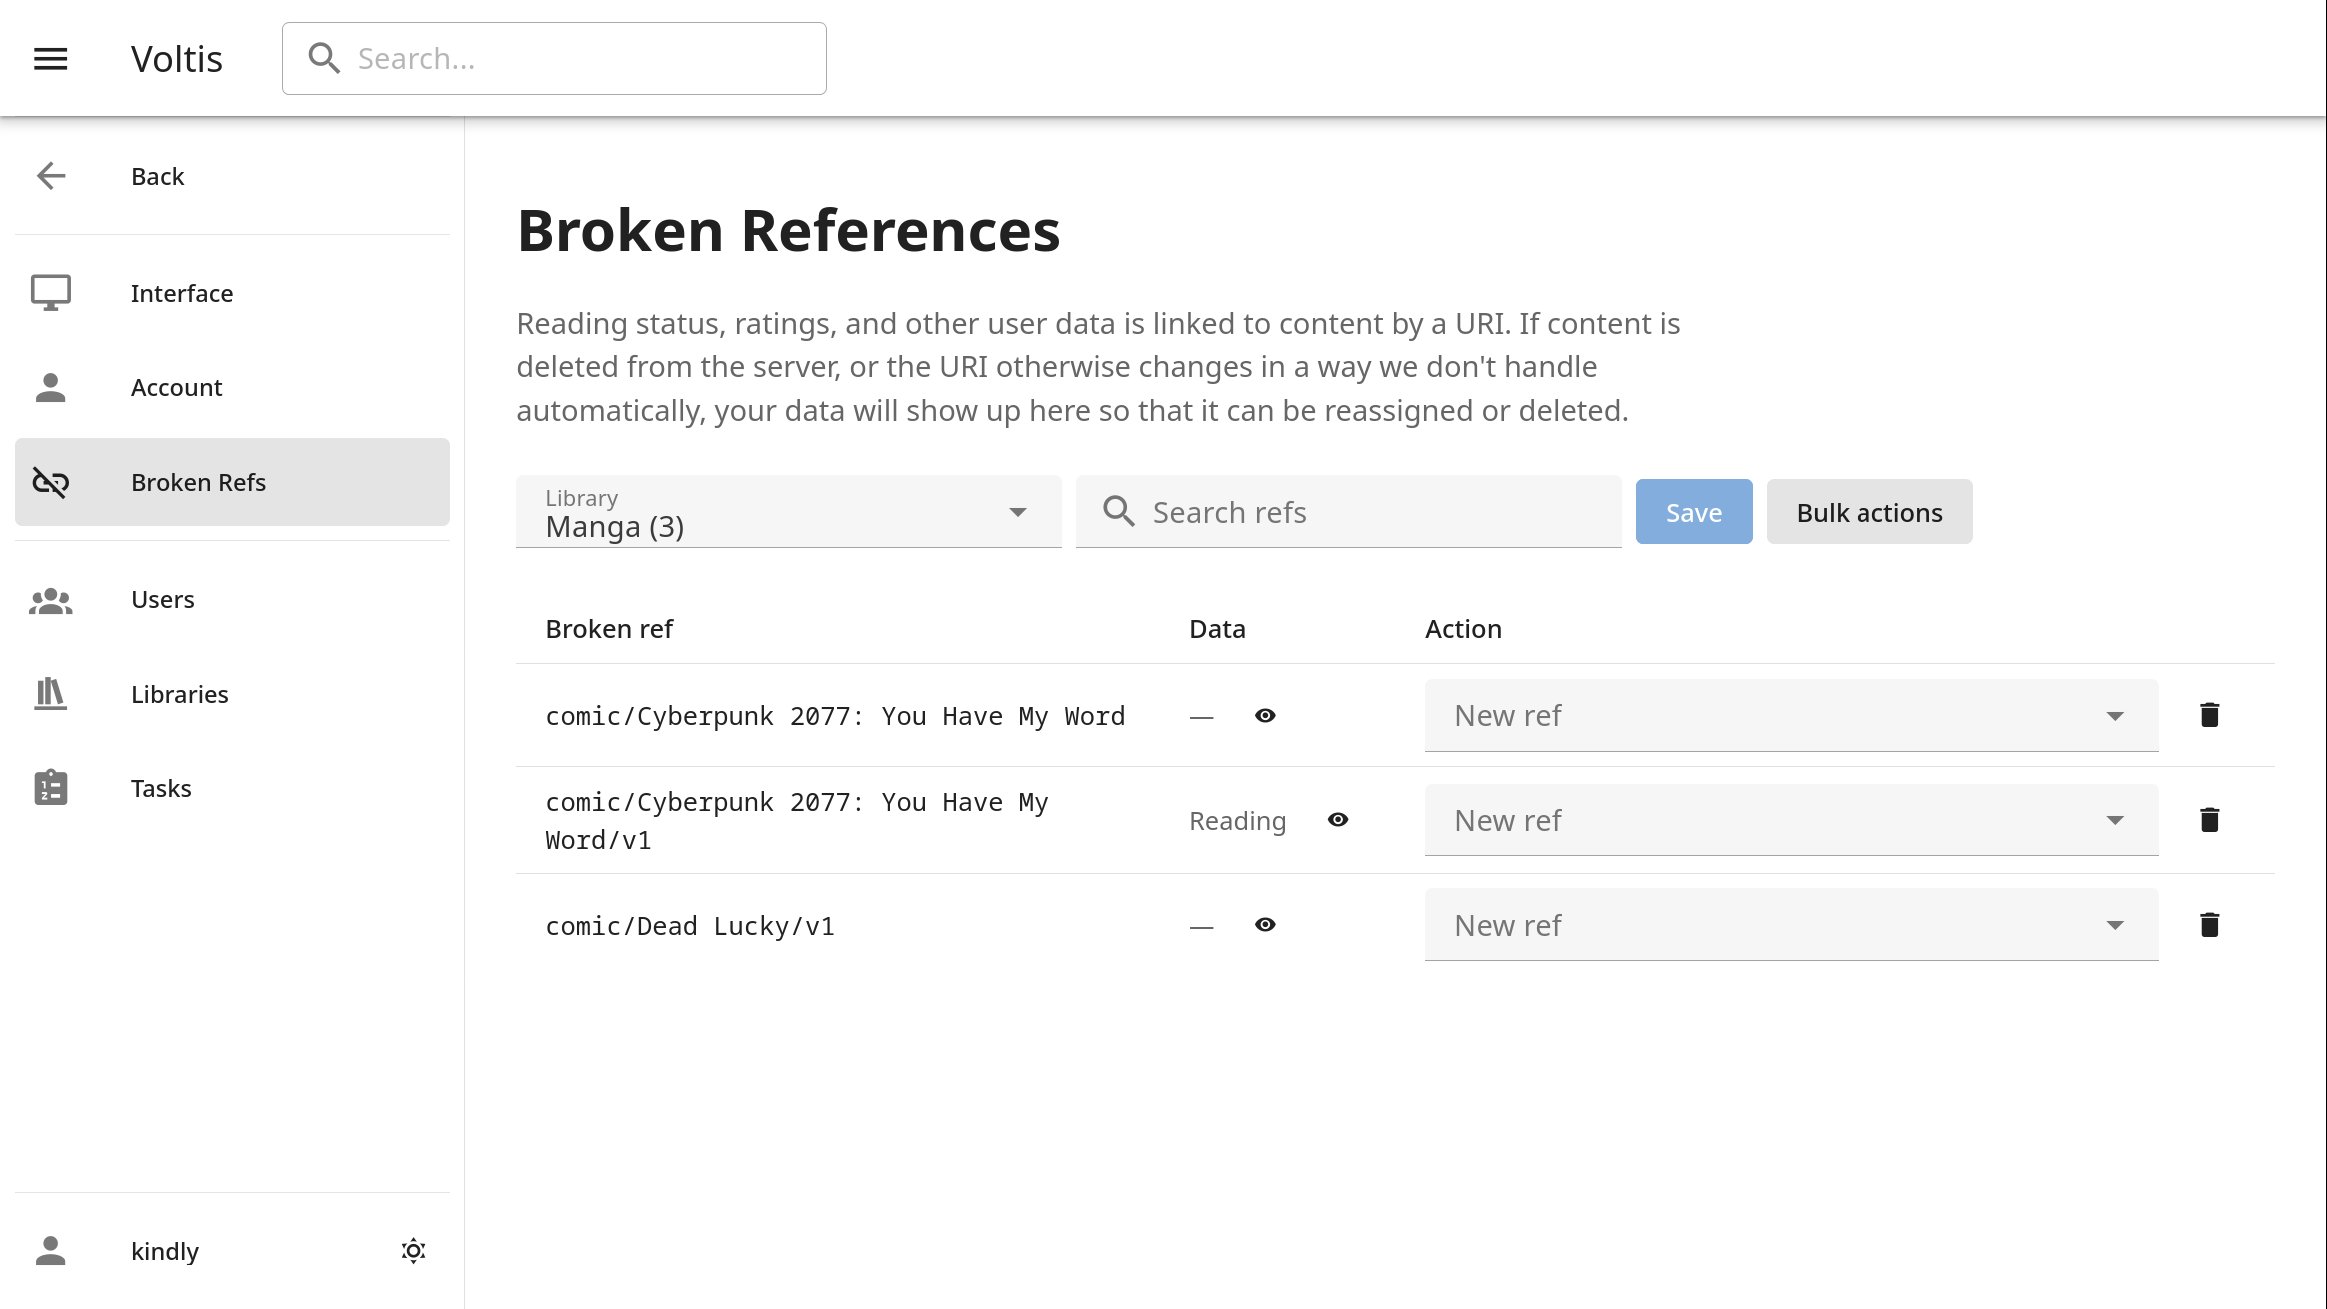The image size is (2327, 1309).
Task: Show Reading data for the v1 Cyberpunk reference
Action: pyautogui.click(x=1340, y=820)
